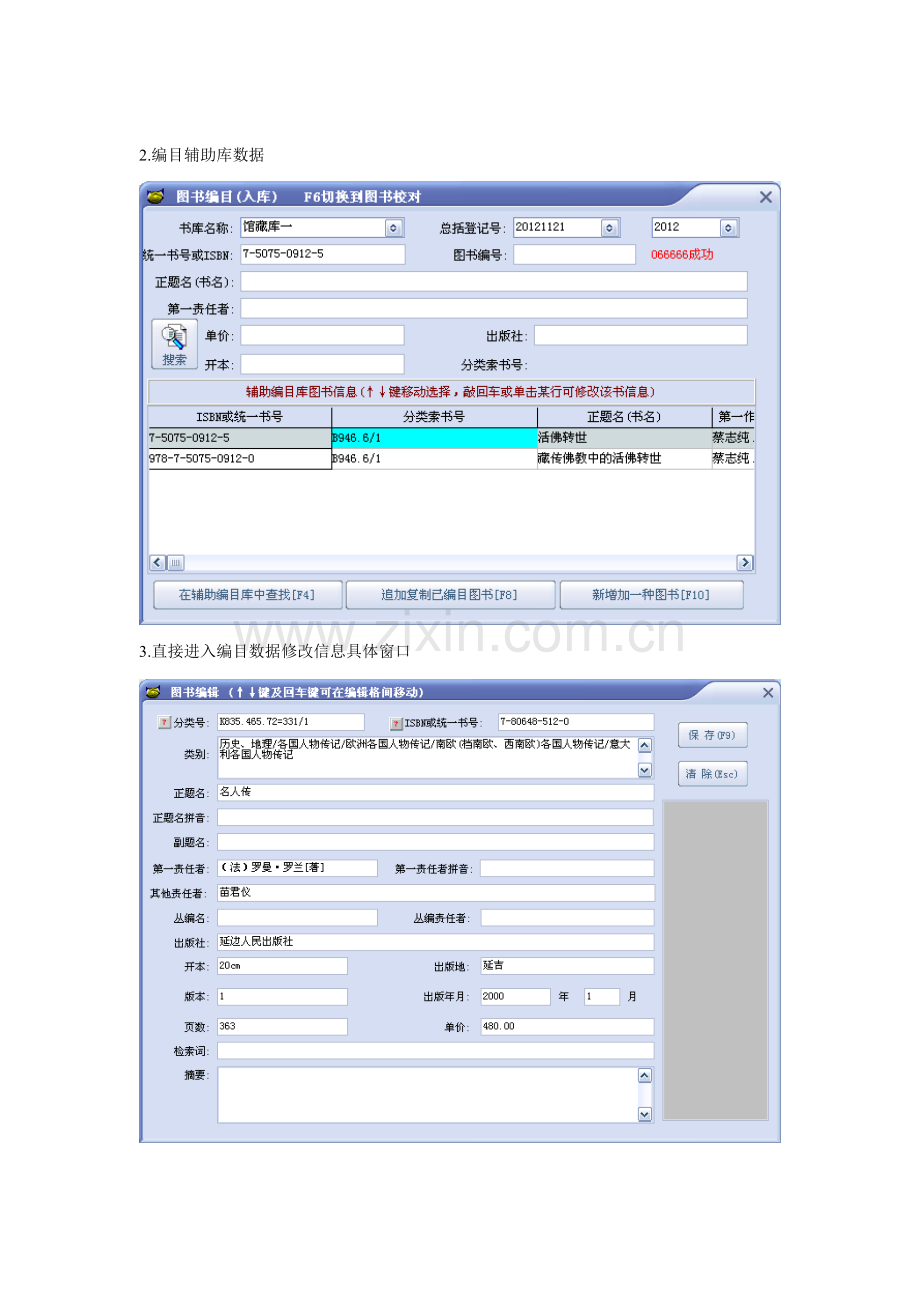Click the up arrow of the 类别 text area

(x=647, y=744)
